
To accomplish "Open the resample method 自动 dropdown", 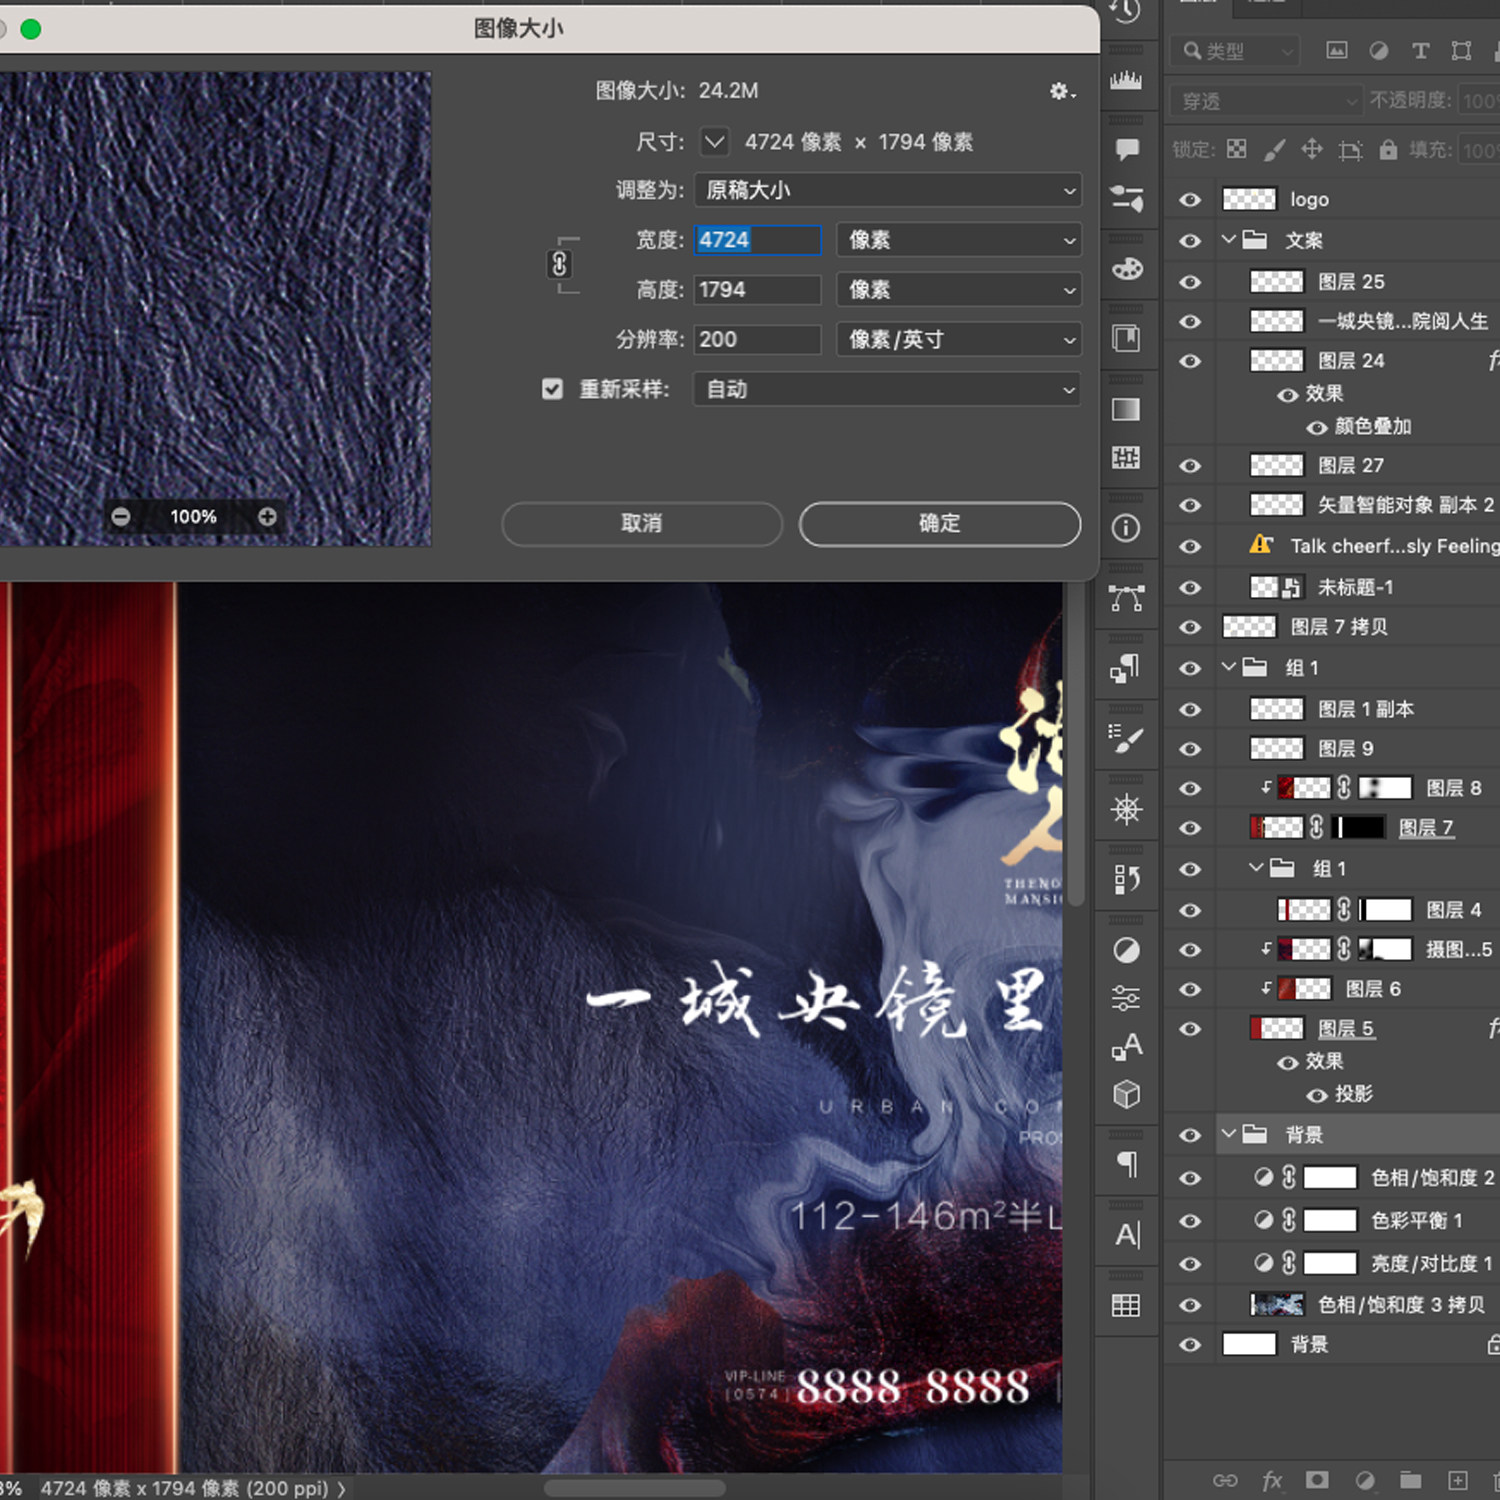I will coord(888,389).
